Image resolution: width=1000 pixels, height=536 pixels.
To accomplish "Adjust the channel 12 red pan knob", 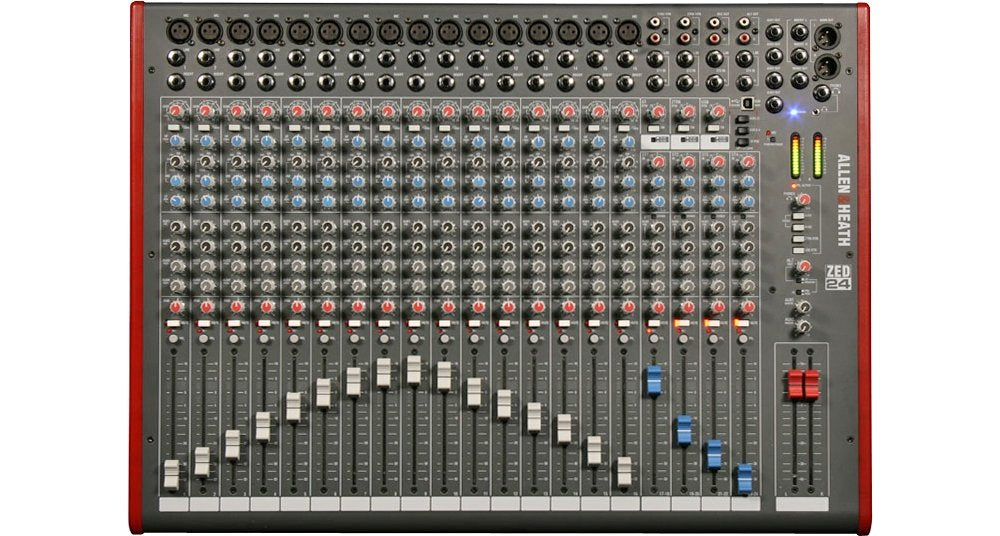I will click(x=508, y=307).
